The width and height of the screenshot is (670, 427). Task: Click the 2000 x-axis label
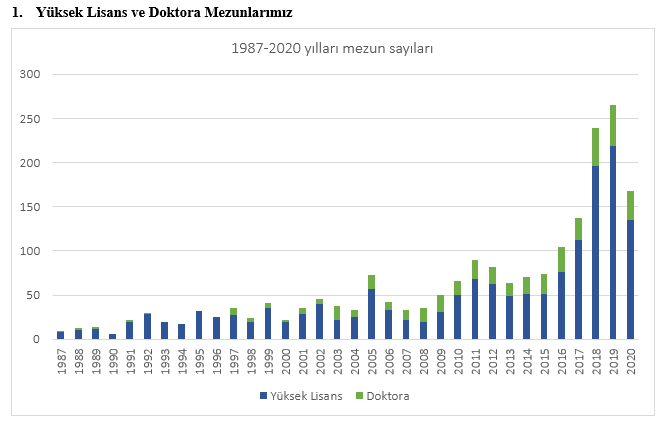pos(286,362)
